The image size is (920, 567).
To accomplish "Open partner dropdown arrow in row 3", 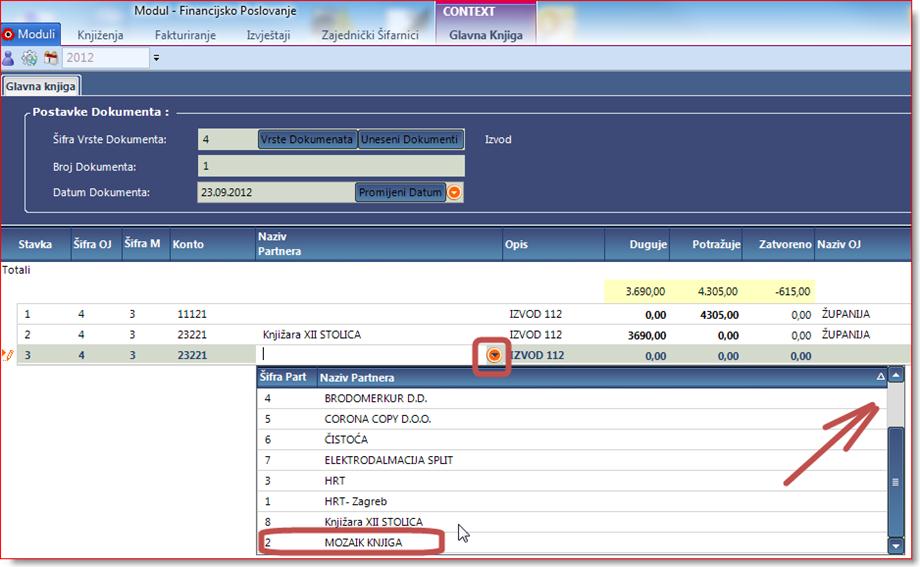I will [494, 355].
